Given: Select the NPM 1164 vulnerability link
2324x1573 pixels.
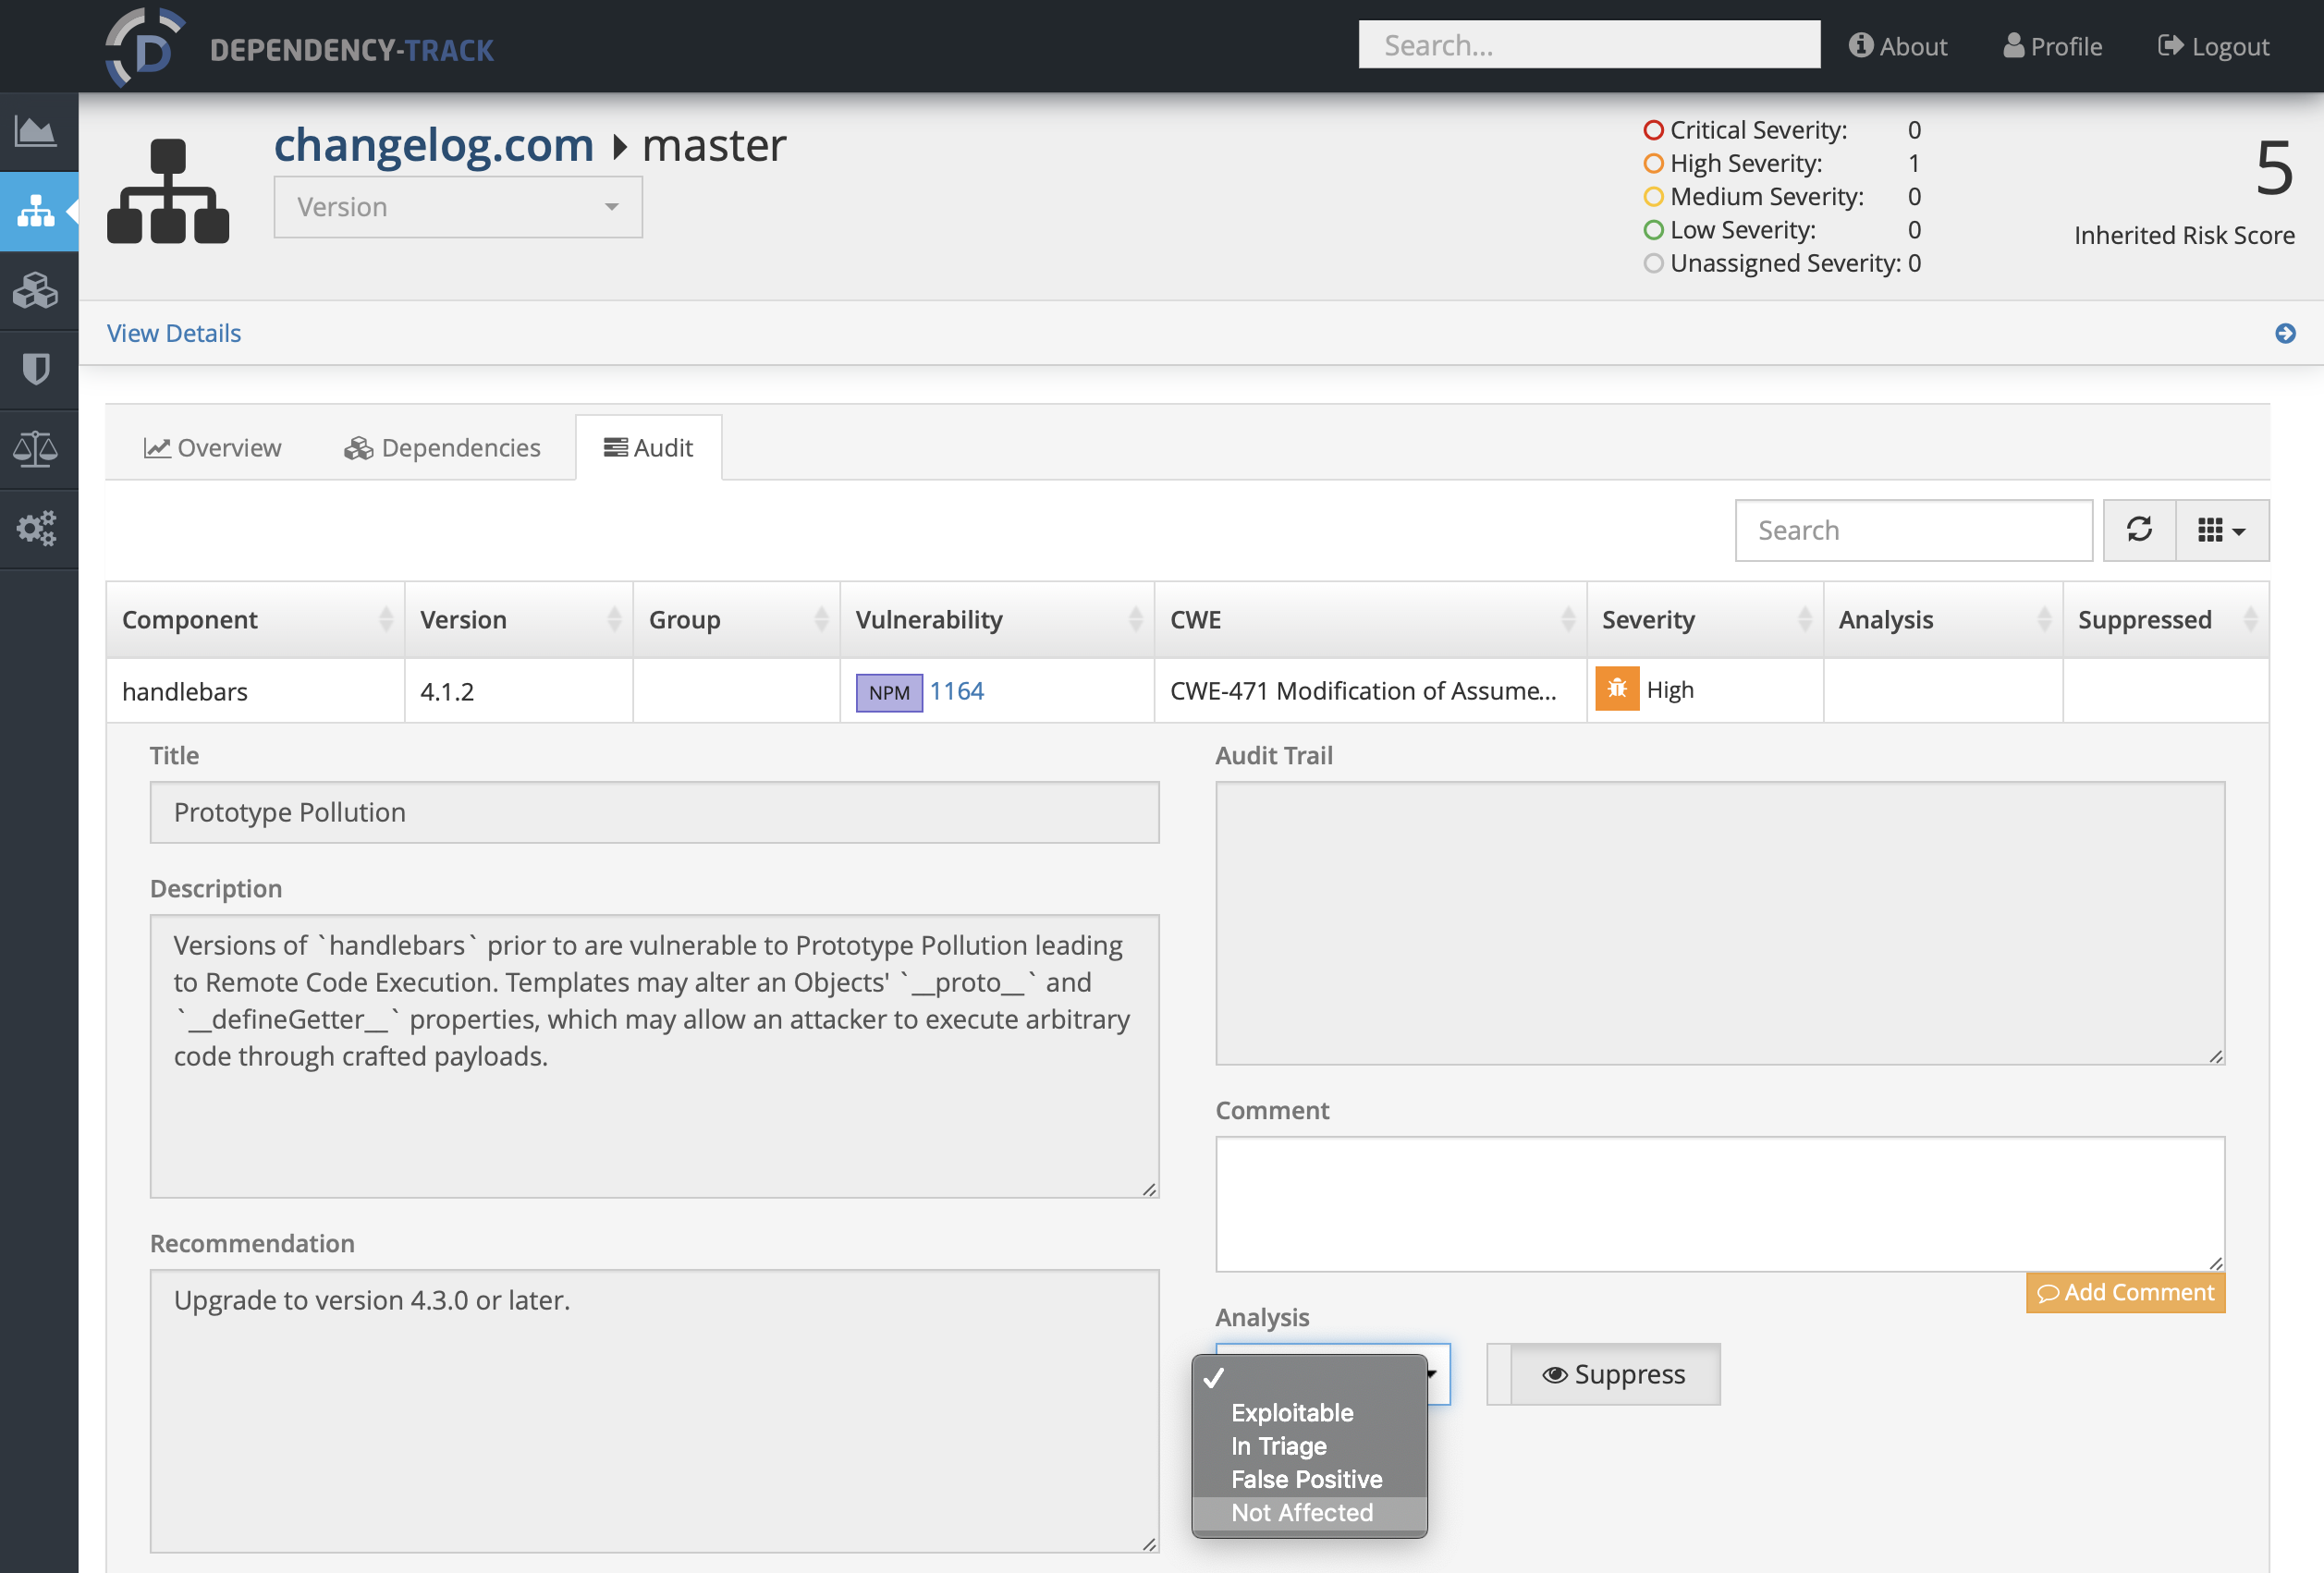Looking at the screenshot, I should 957,690.
